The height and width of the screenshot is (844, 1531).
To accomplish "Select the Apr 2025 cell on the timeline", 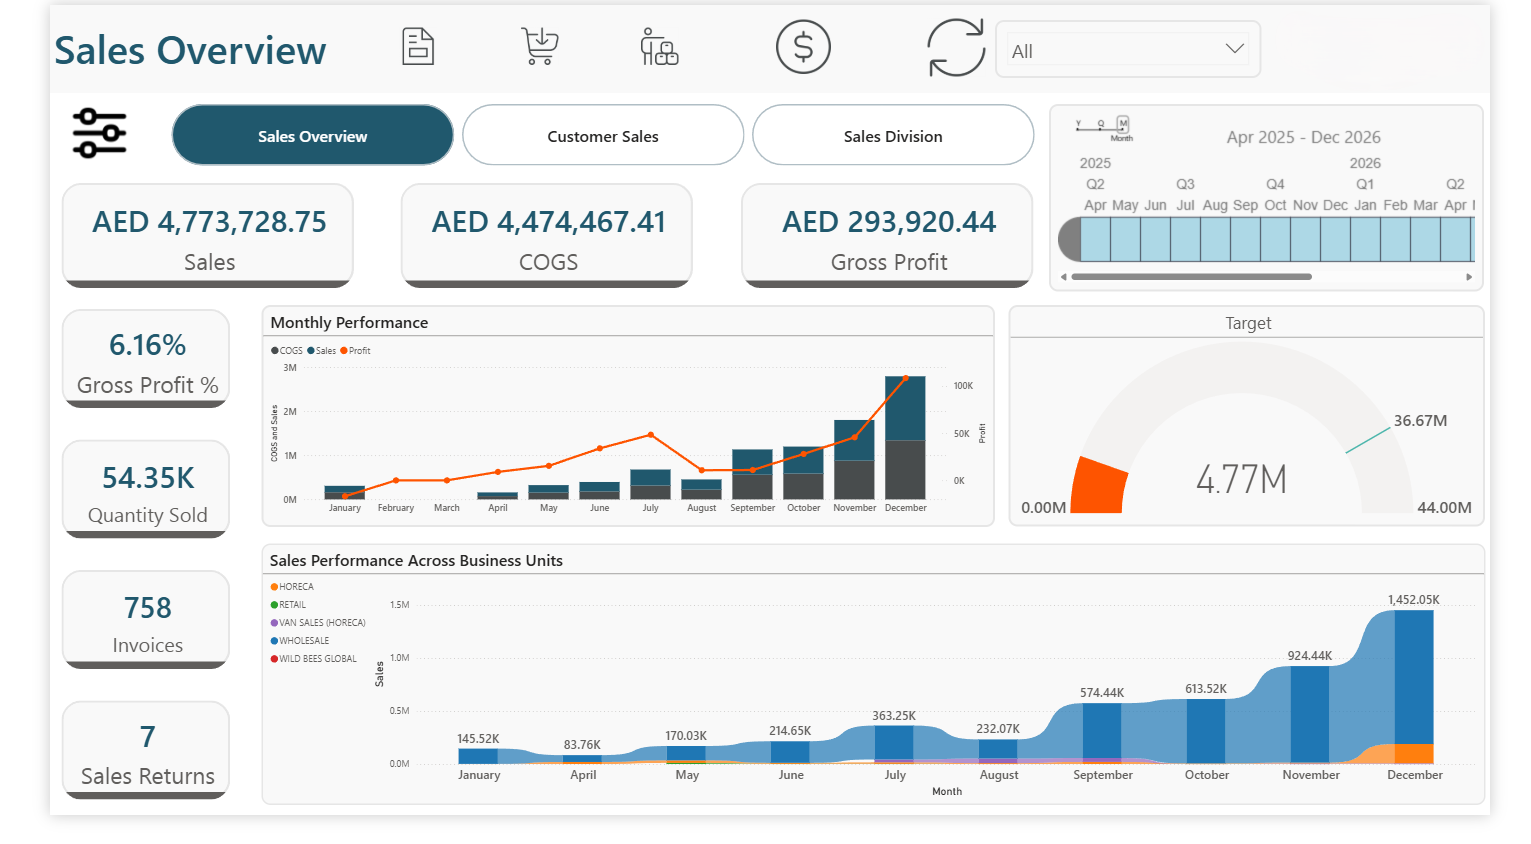I will click(x=1094, y=240).
